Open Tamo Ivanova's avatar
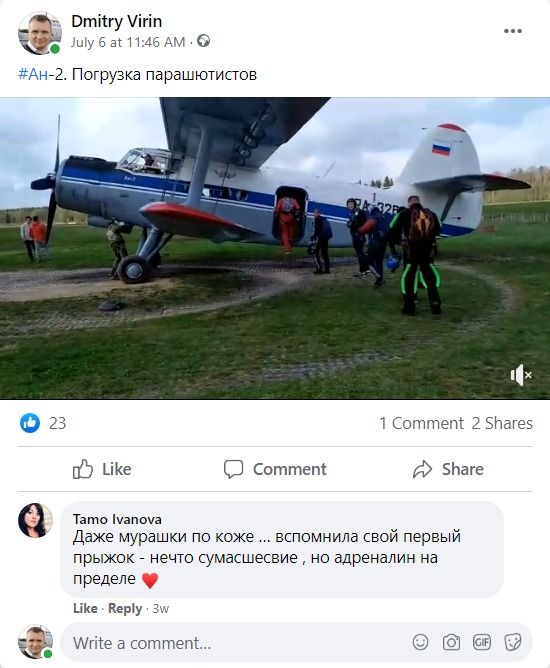Image resolution: width=550 pixels, height=668 pixels. pos(35,520)
